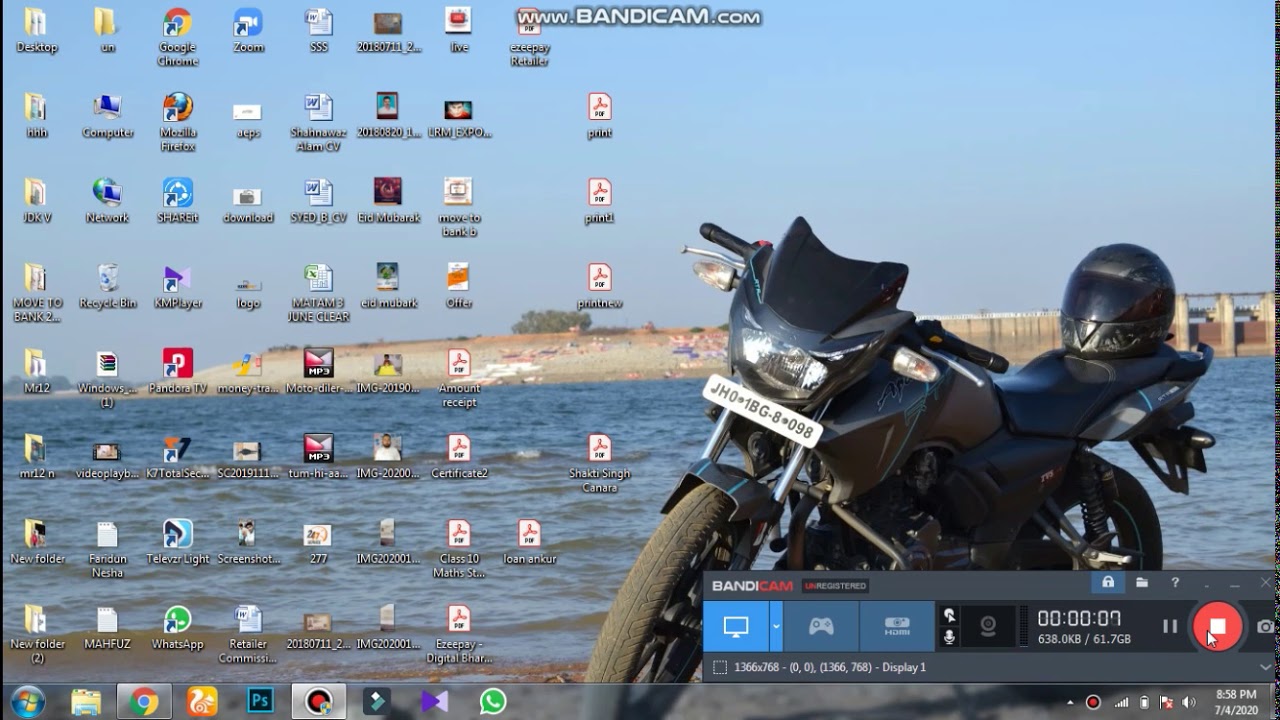
Task: Click recording size 638.0KB / 61.7GB
Action: click(1084, 639)
